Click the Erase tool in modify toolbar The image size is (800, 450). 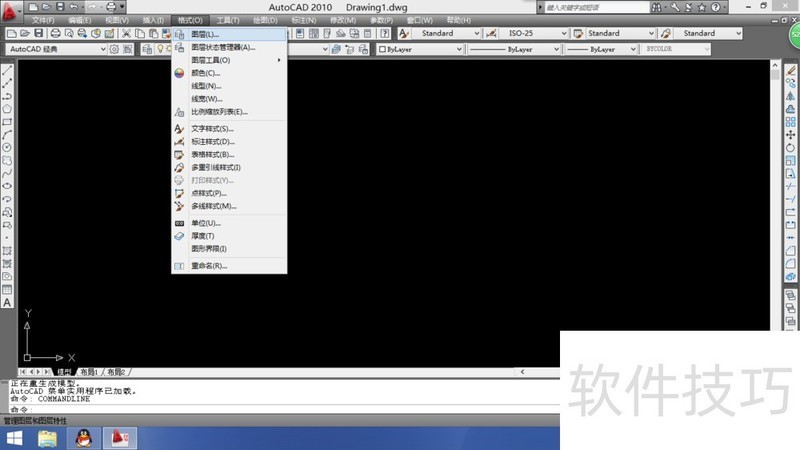(x=790, y=70)
